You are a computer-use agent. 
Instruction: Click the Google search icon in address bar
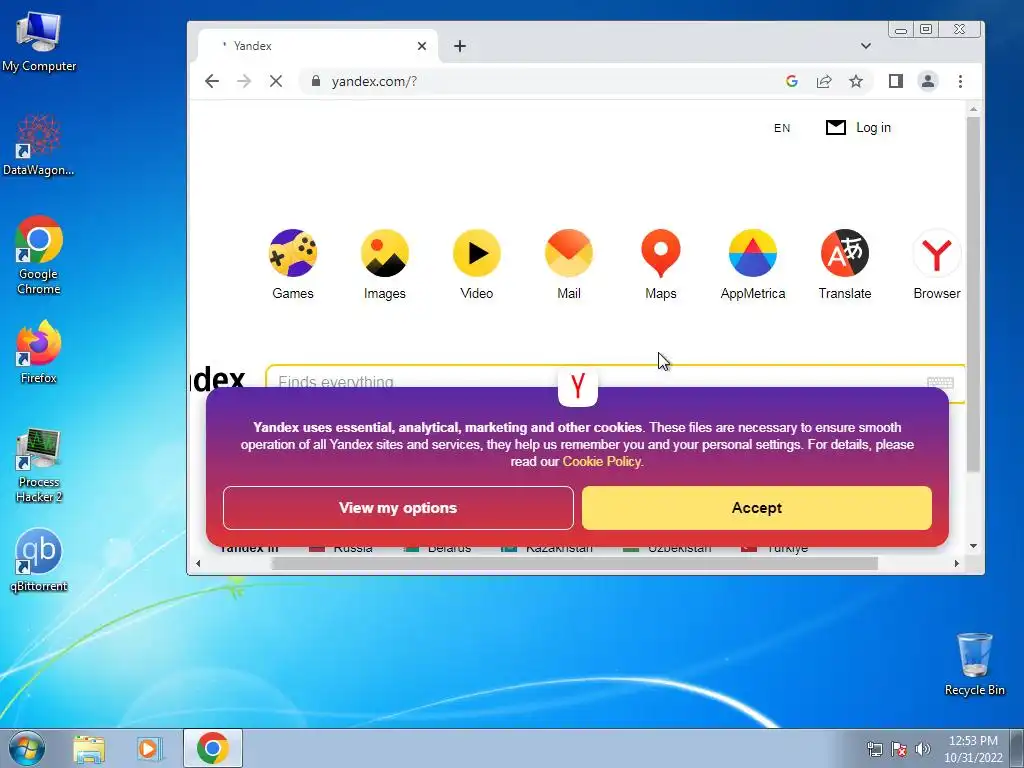click(x=792, y=81)
